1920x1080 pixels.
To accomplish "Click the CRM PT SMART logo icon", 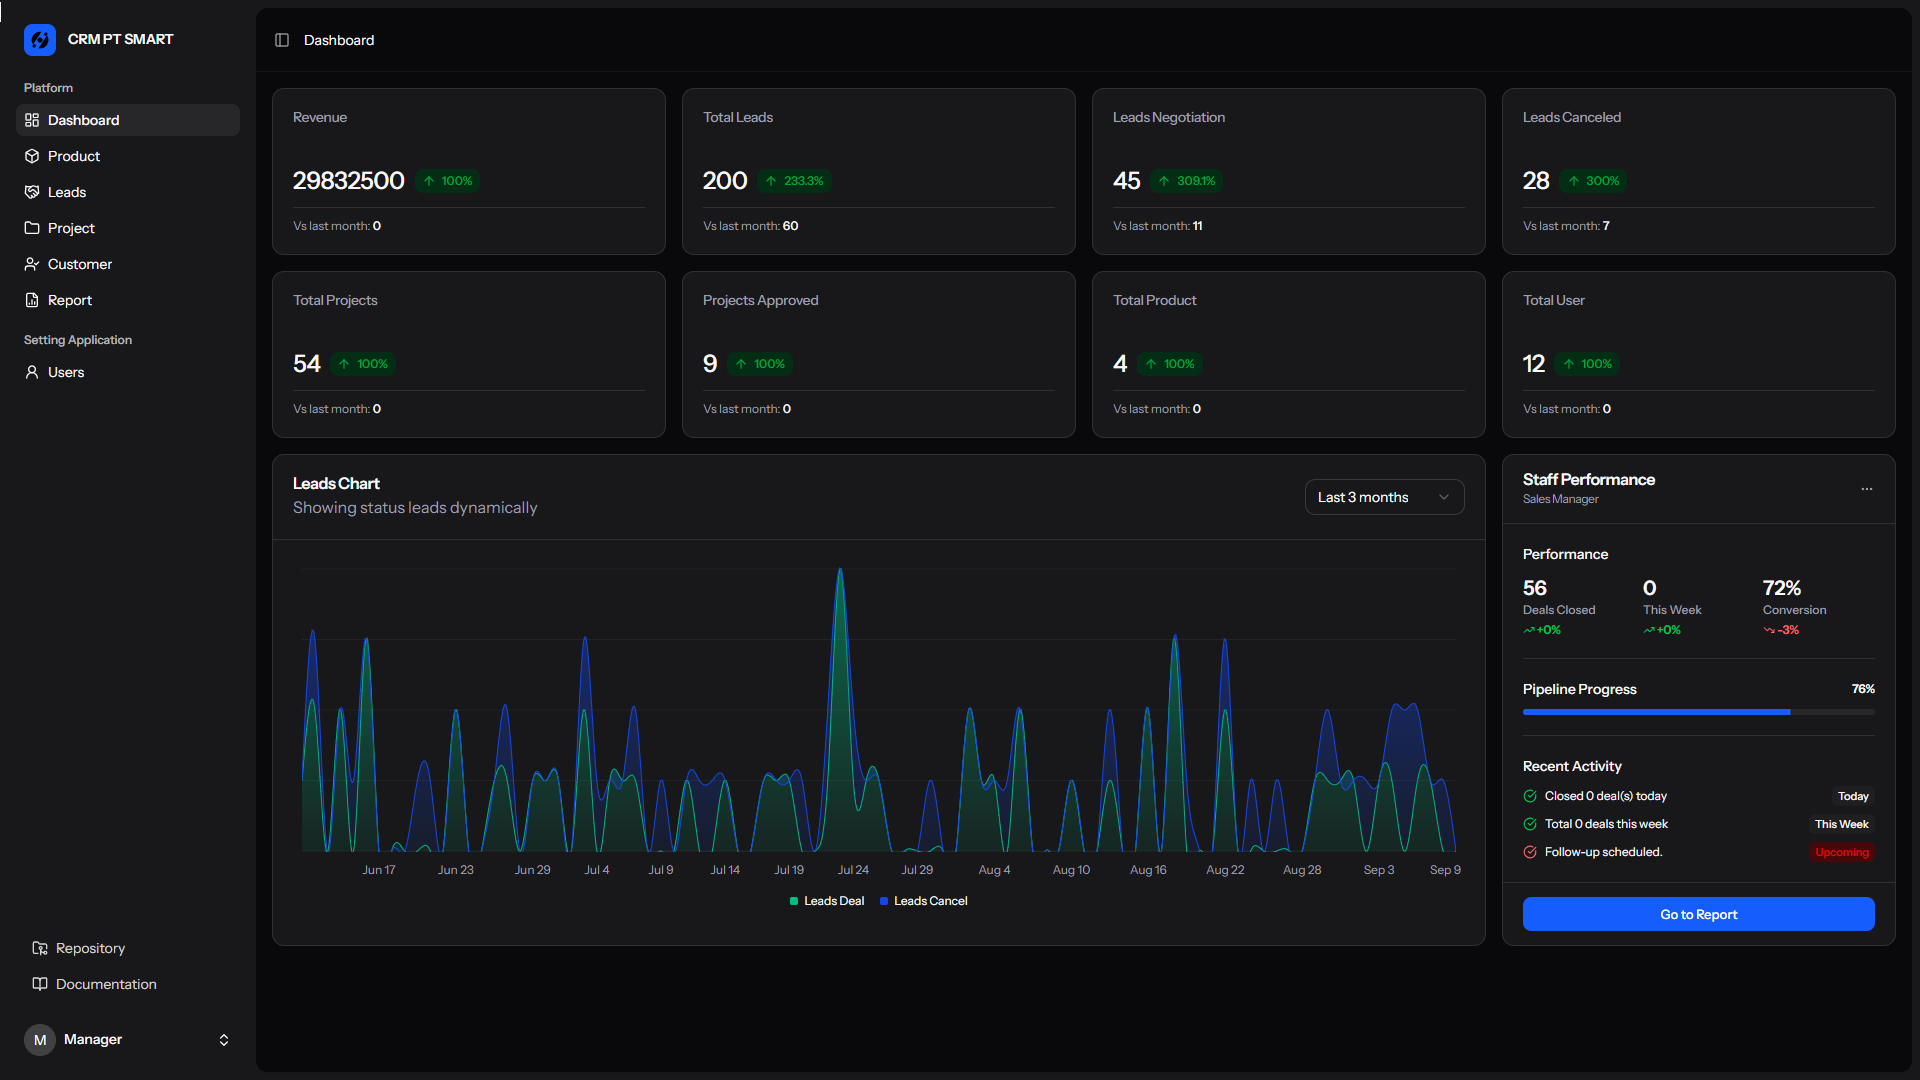I will click(x=40, y=40).
